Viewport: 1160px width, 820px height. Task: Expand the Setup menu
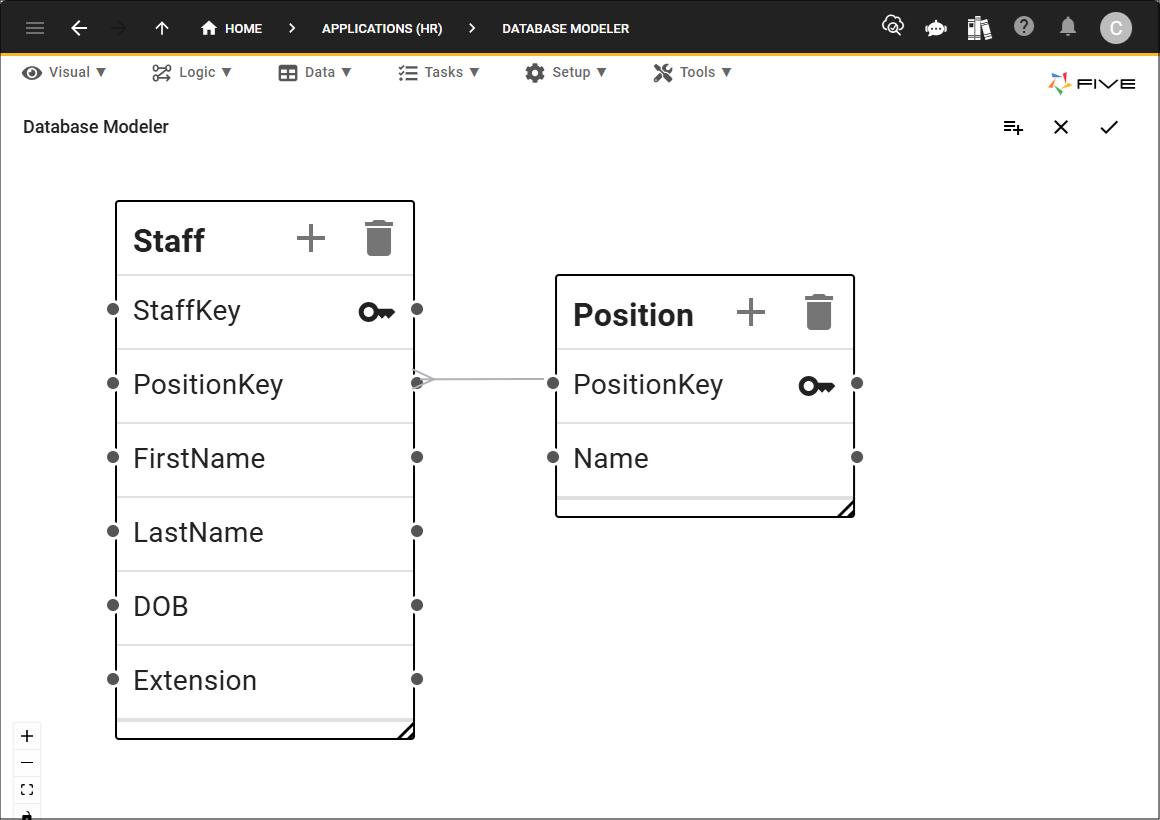point(566,73)
